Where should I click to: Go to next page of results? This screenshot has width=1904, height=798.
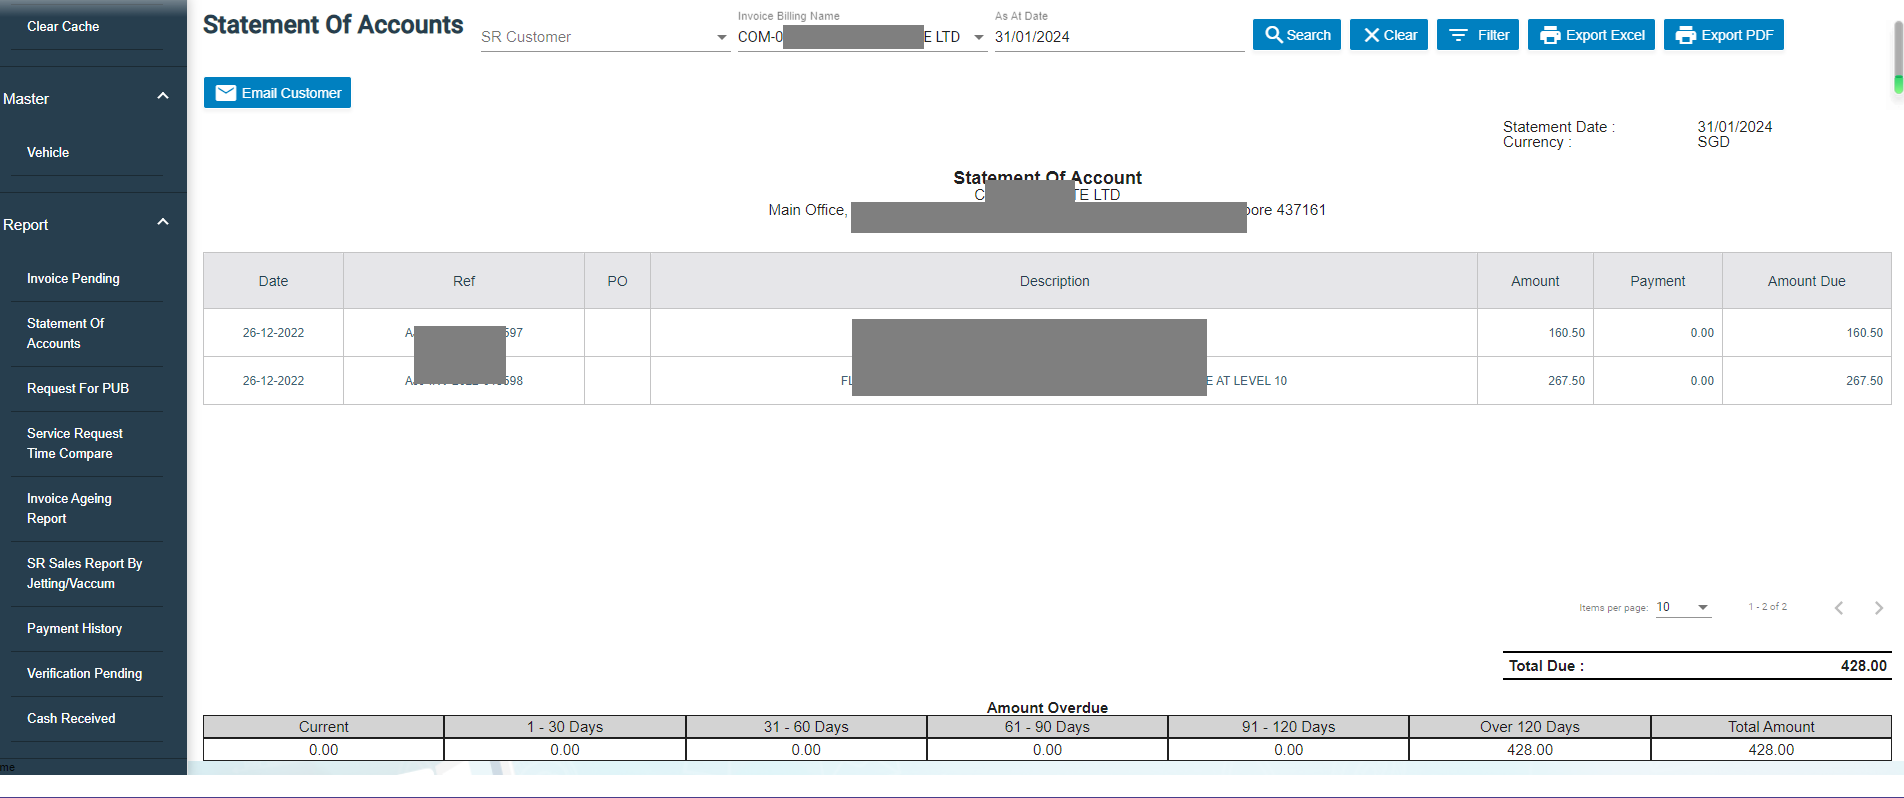tap(1878, 608)
